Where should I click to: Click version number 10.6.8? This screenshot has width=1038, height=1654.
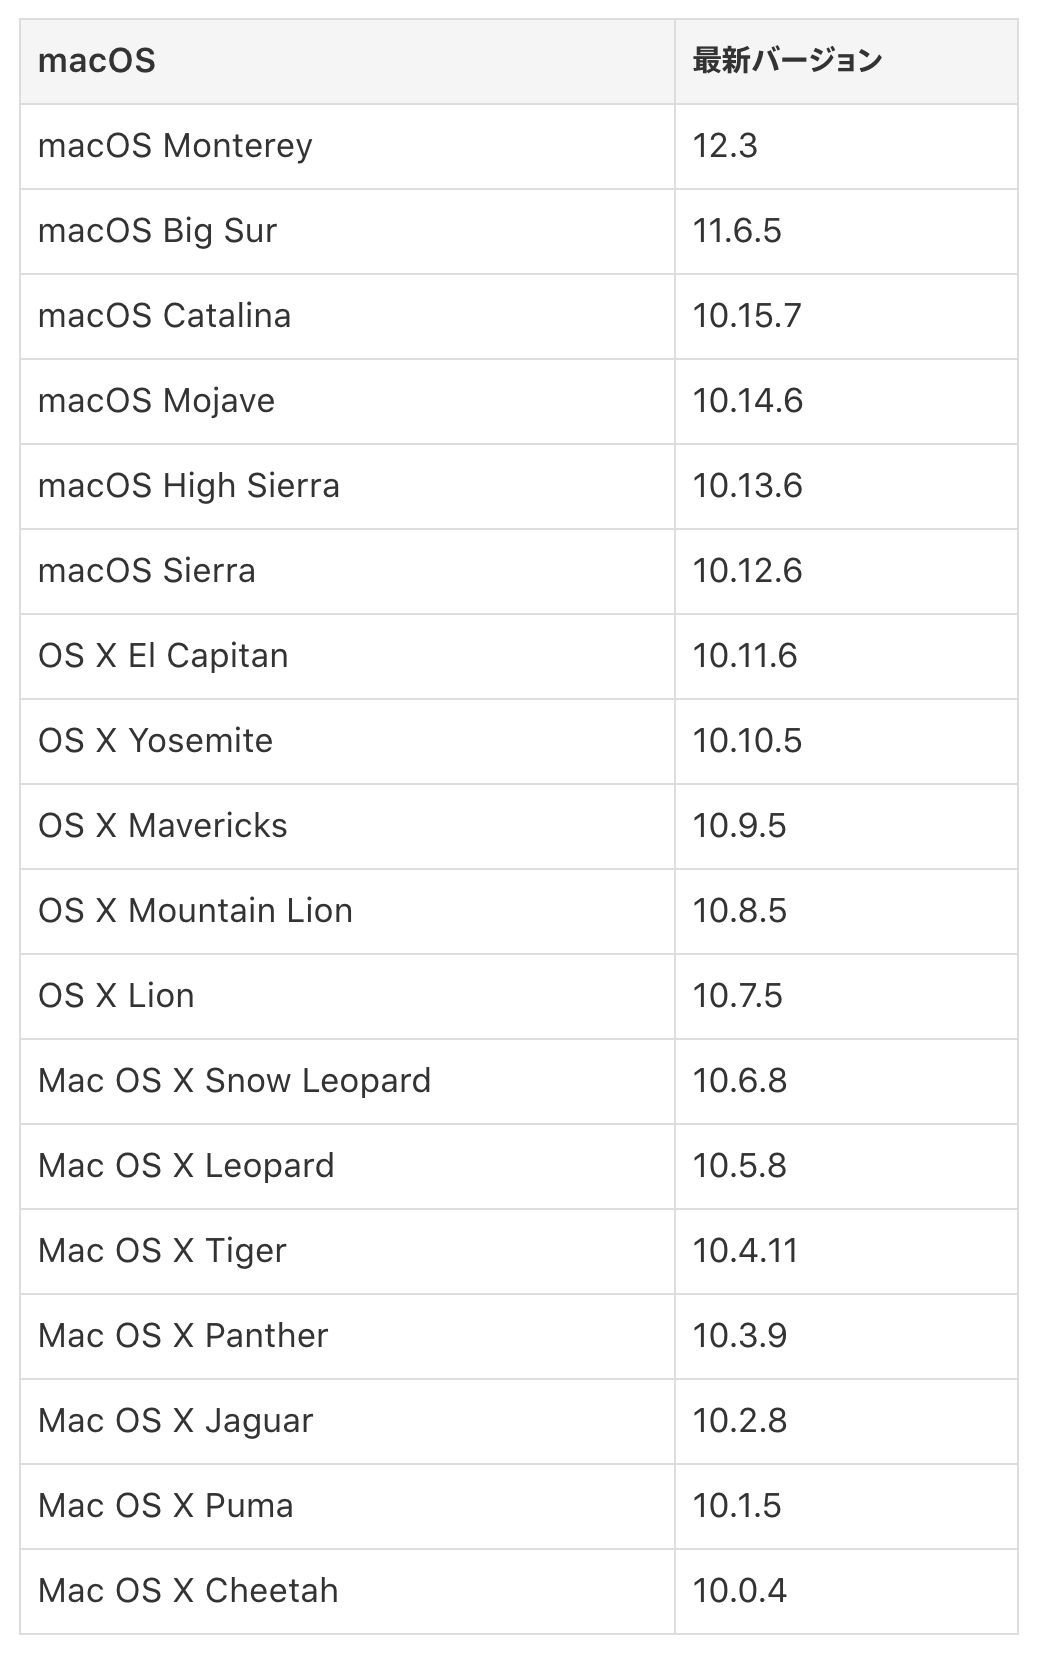click(740, 1081)
